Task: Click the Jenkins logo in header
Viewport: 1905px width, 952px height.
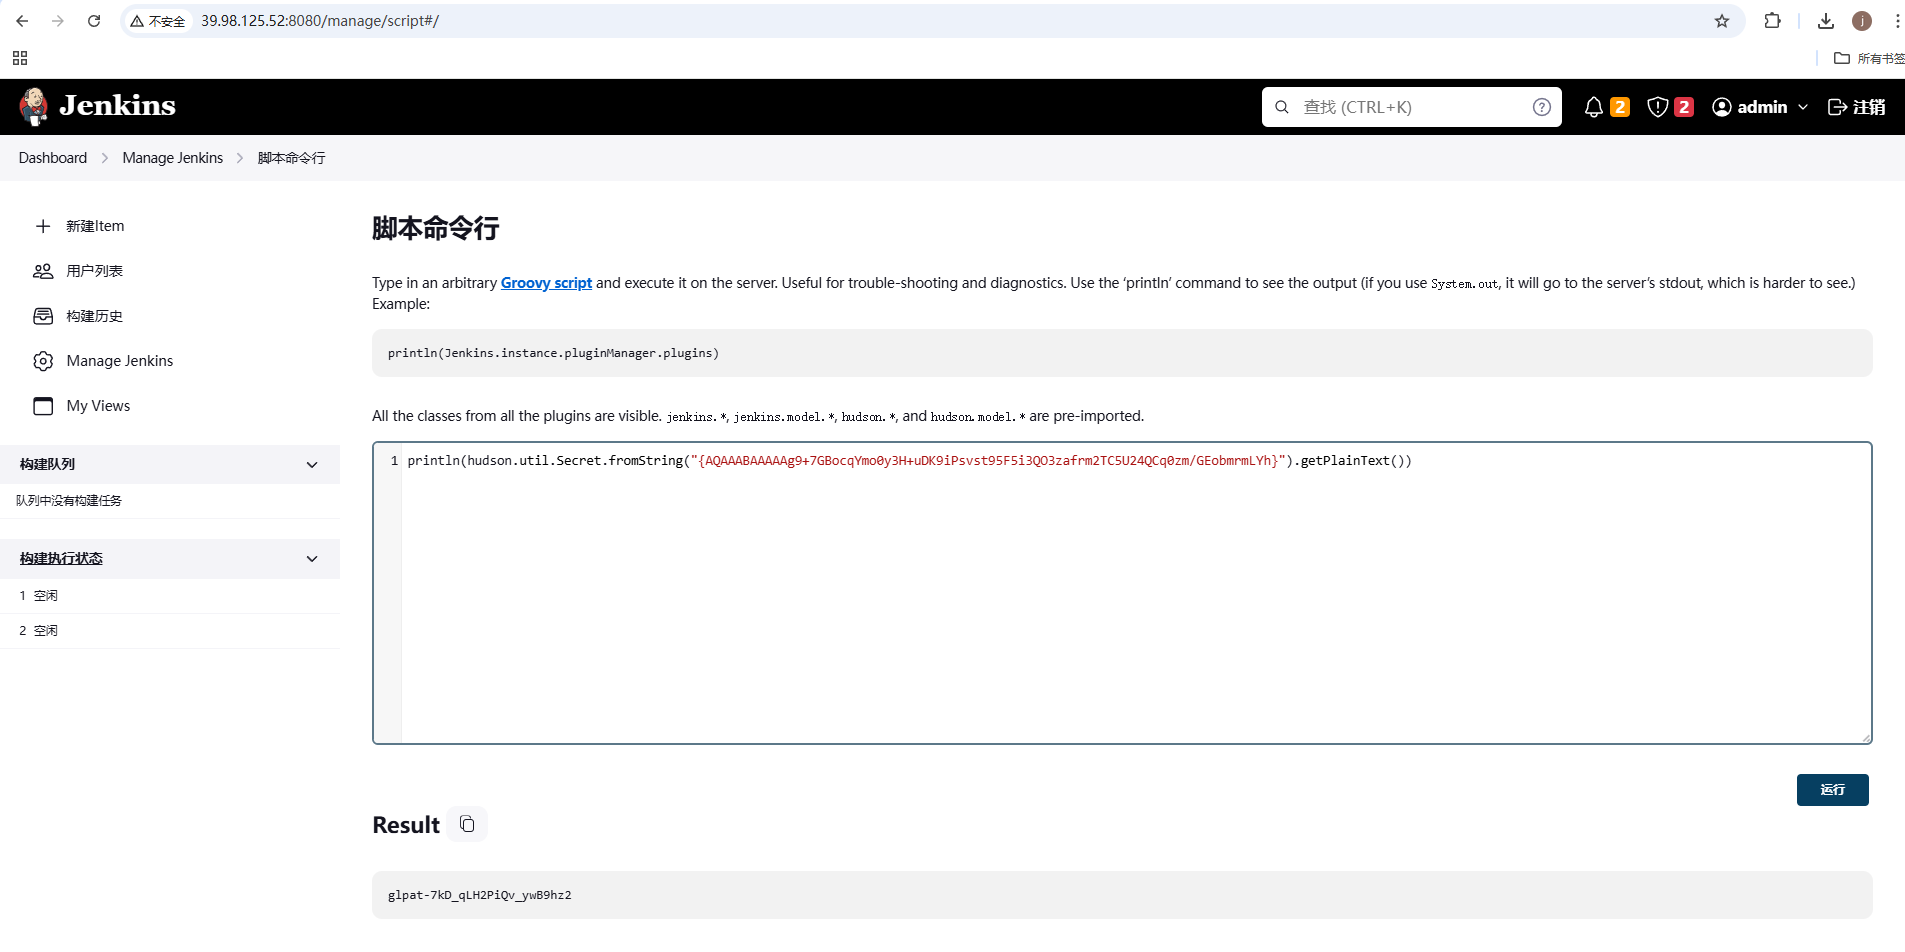Action: point(97,106)
